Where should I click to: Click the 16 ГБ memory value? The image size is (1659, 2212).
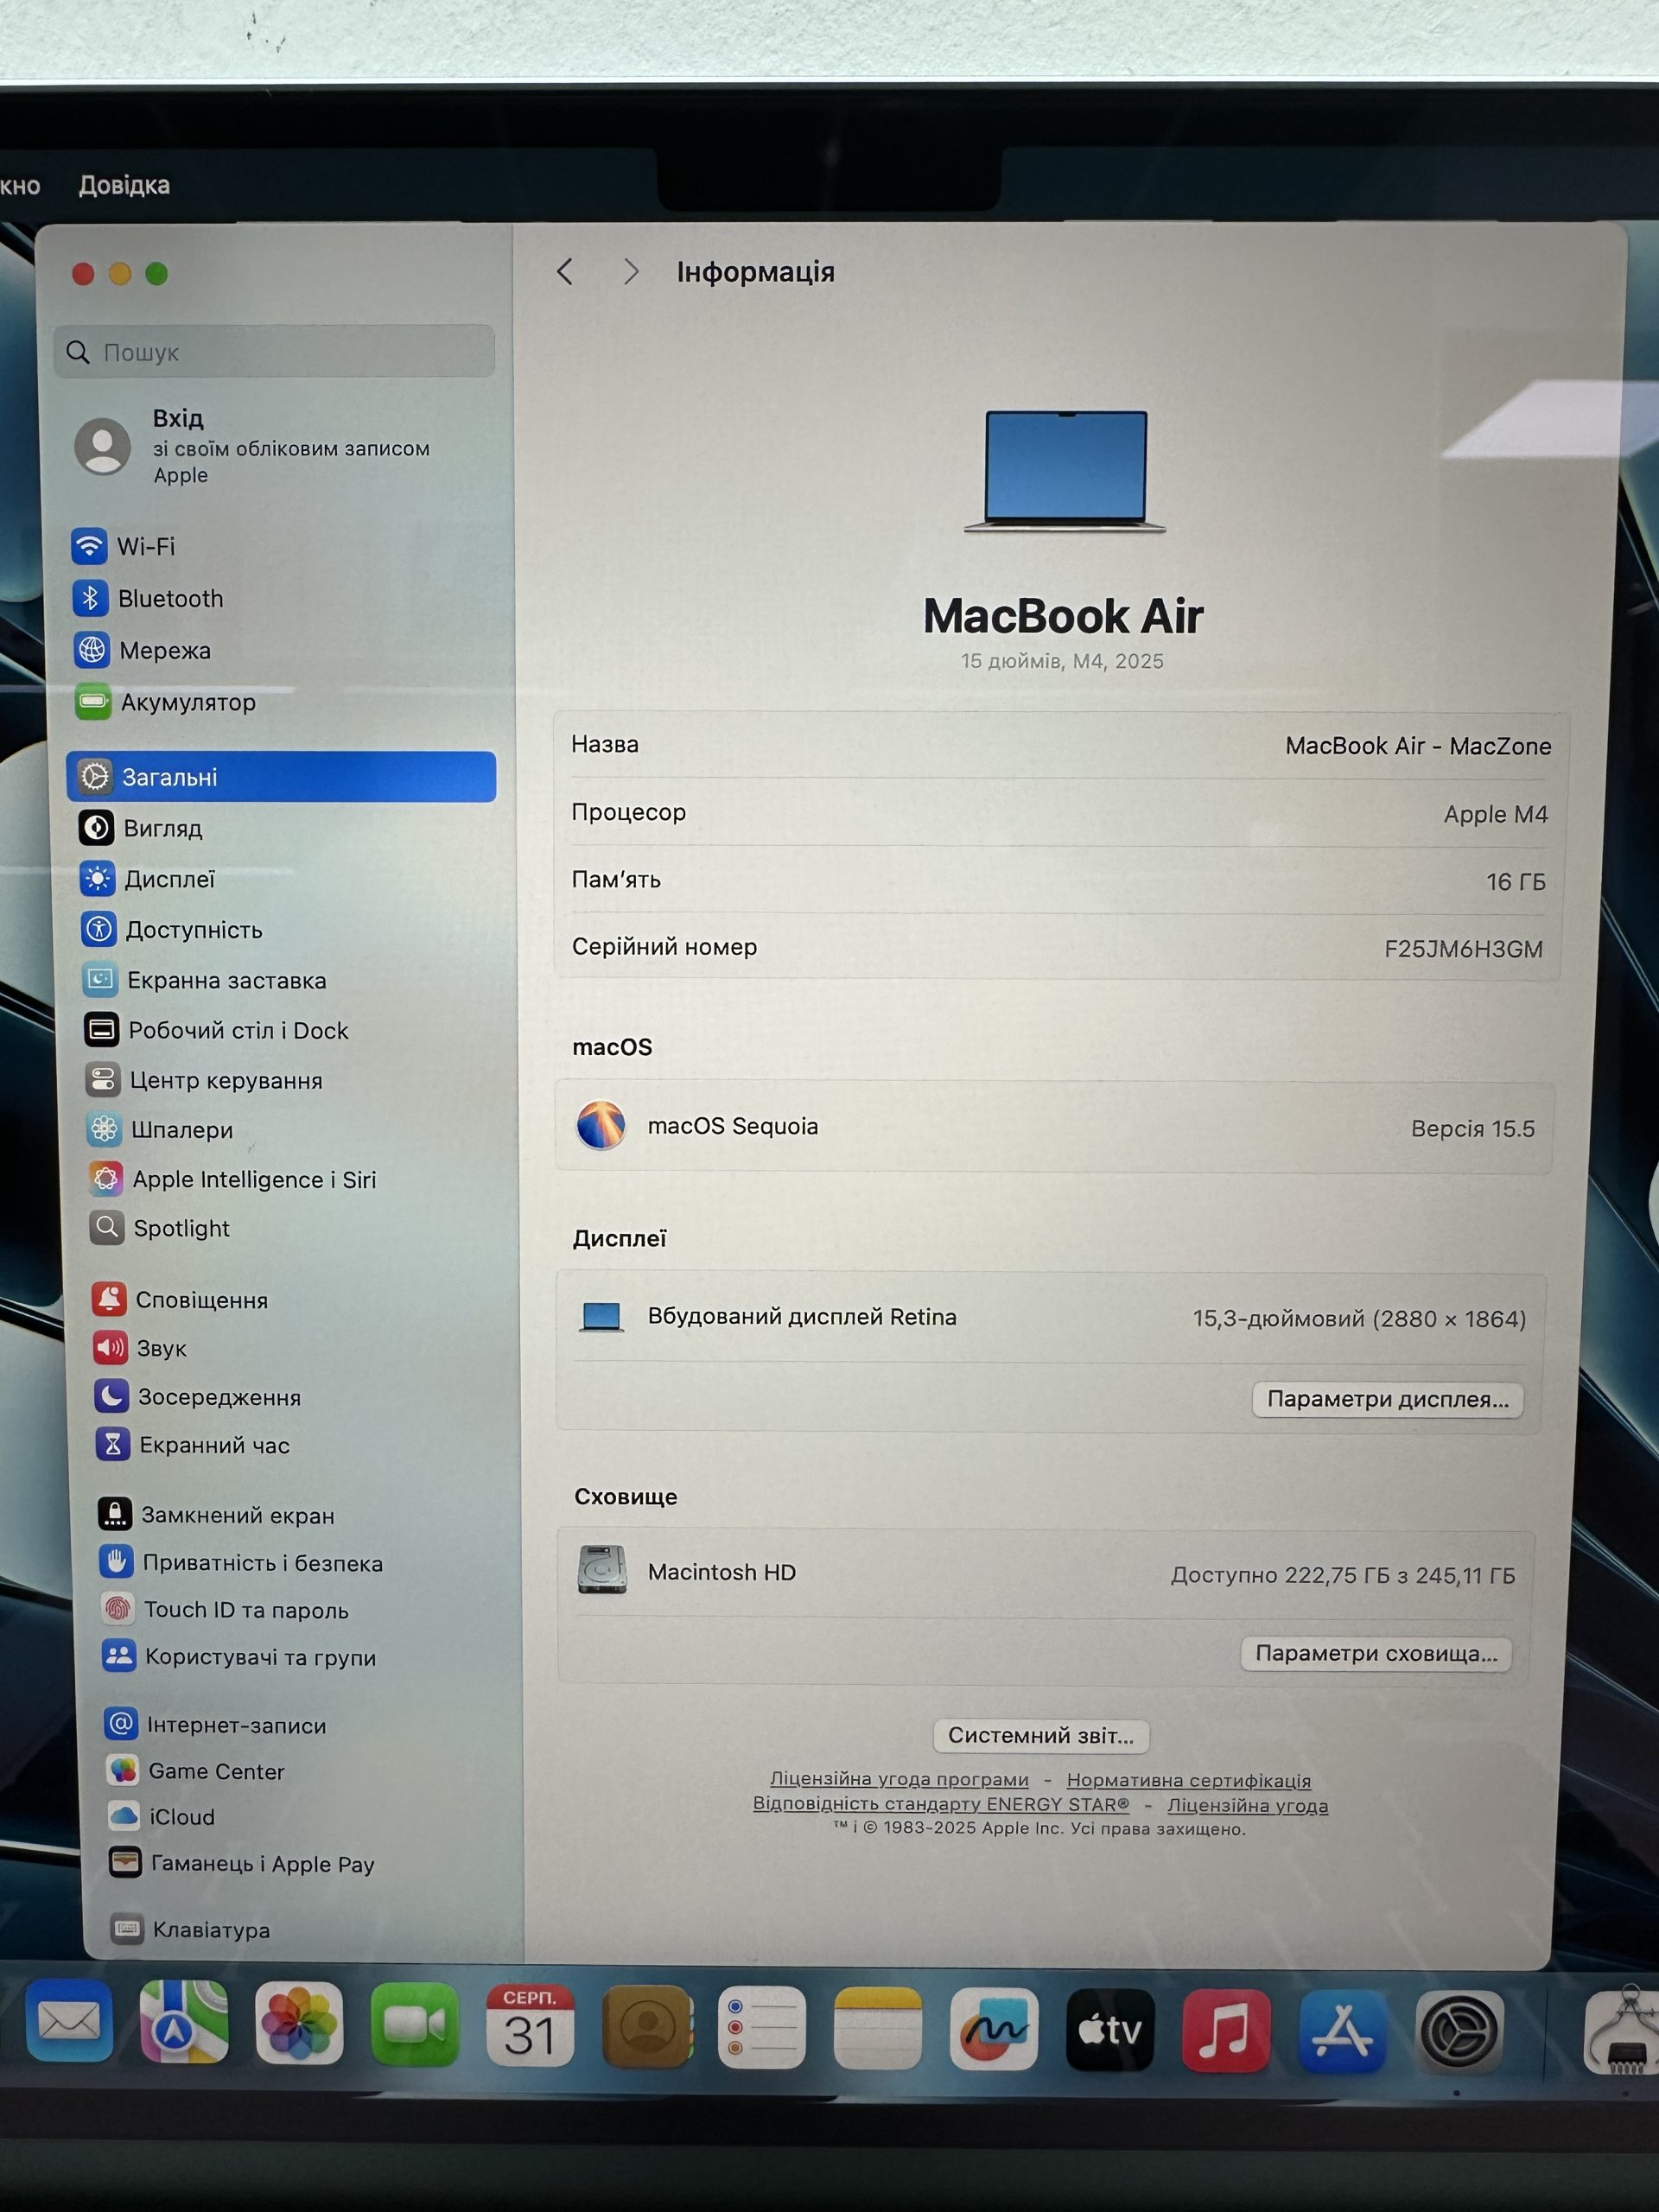tap(1515, 881)
